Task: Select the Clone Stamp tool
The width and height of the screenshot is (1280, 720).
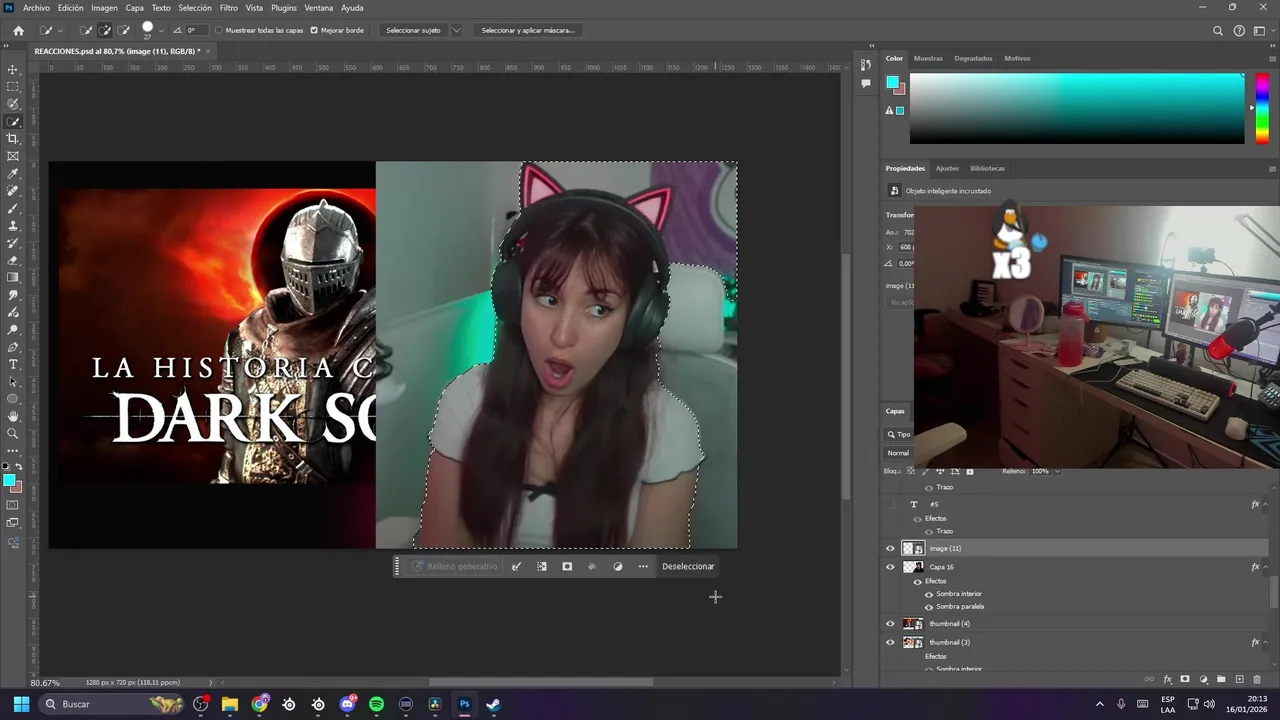Action: coord(13,226)
